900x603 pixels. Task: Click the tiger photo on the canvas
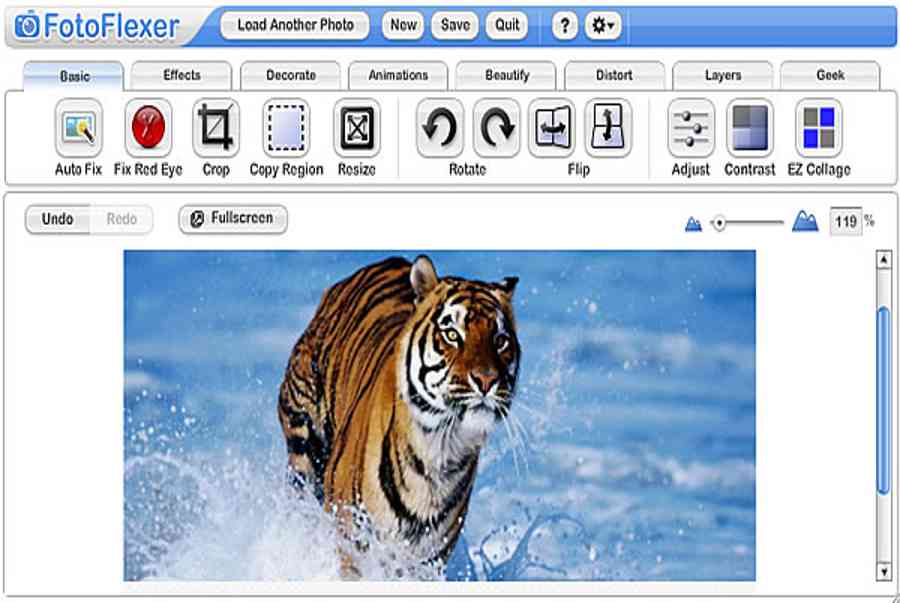(x=440, y=415)
